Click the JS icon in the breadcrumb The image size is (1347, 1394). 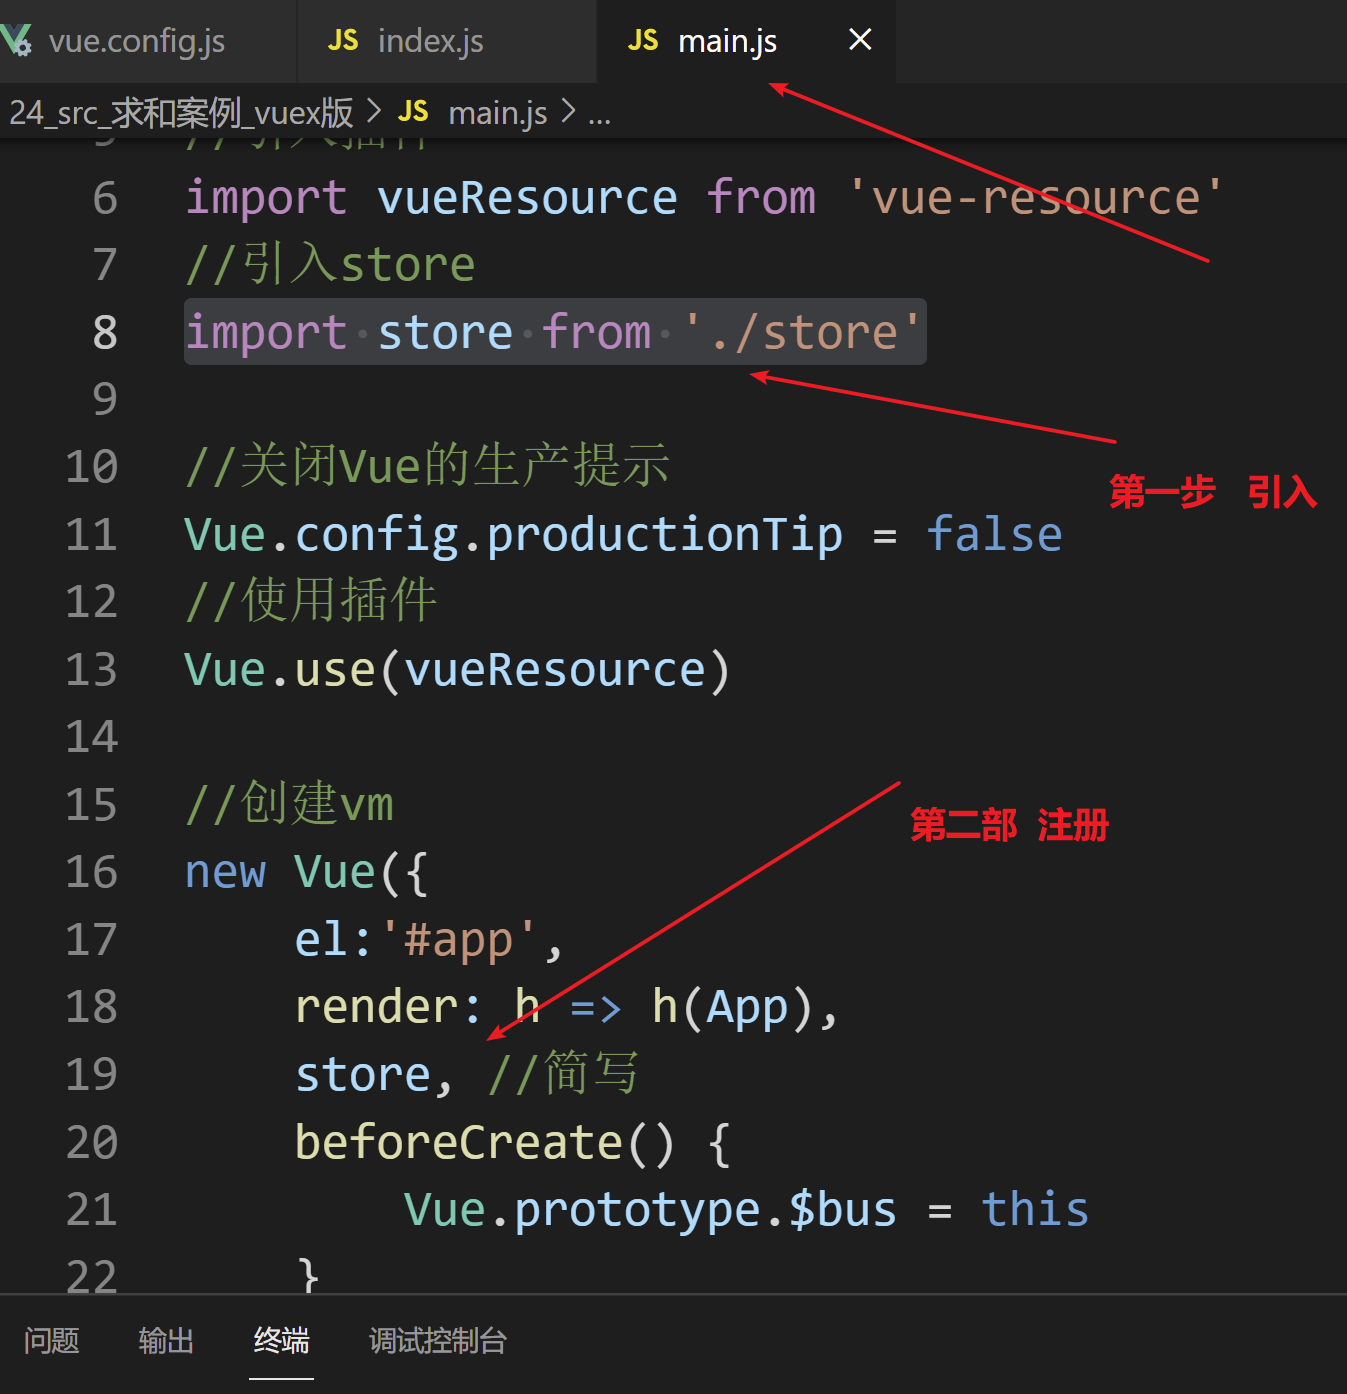click(x=413, y=111)
